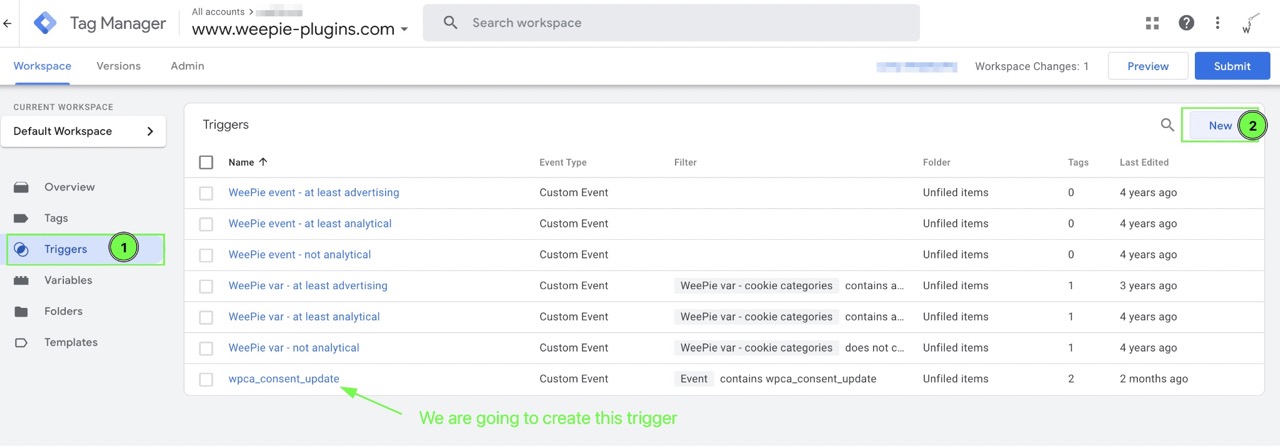This screenshot has height=446, width=1280.
Task: Click the Folder column header
Action: 936,162
